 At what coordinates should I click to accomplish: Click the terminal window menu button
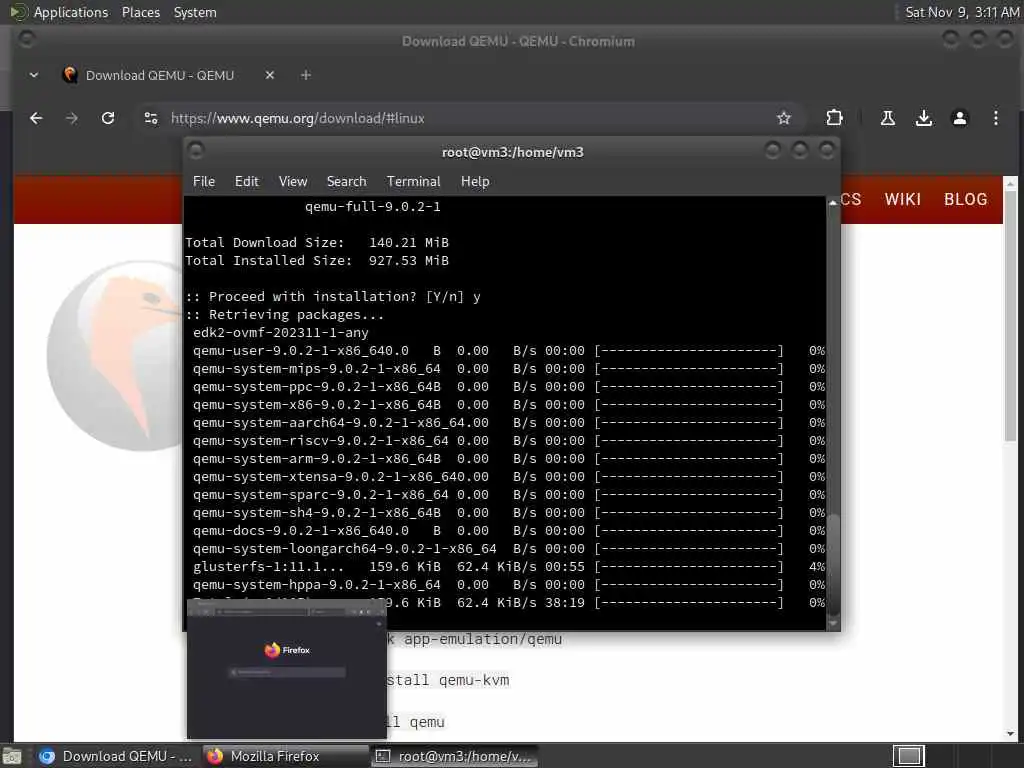tap(196, 151)
